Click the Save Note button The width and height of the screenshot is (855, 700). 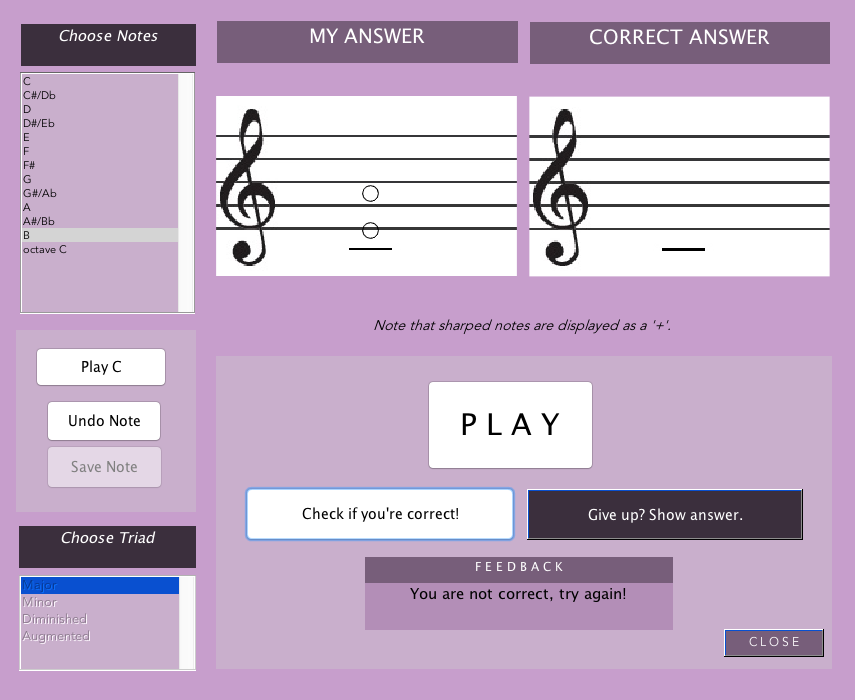click(104, 467)
